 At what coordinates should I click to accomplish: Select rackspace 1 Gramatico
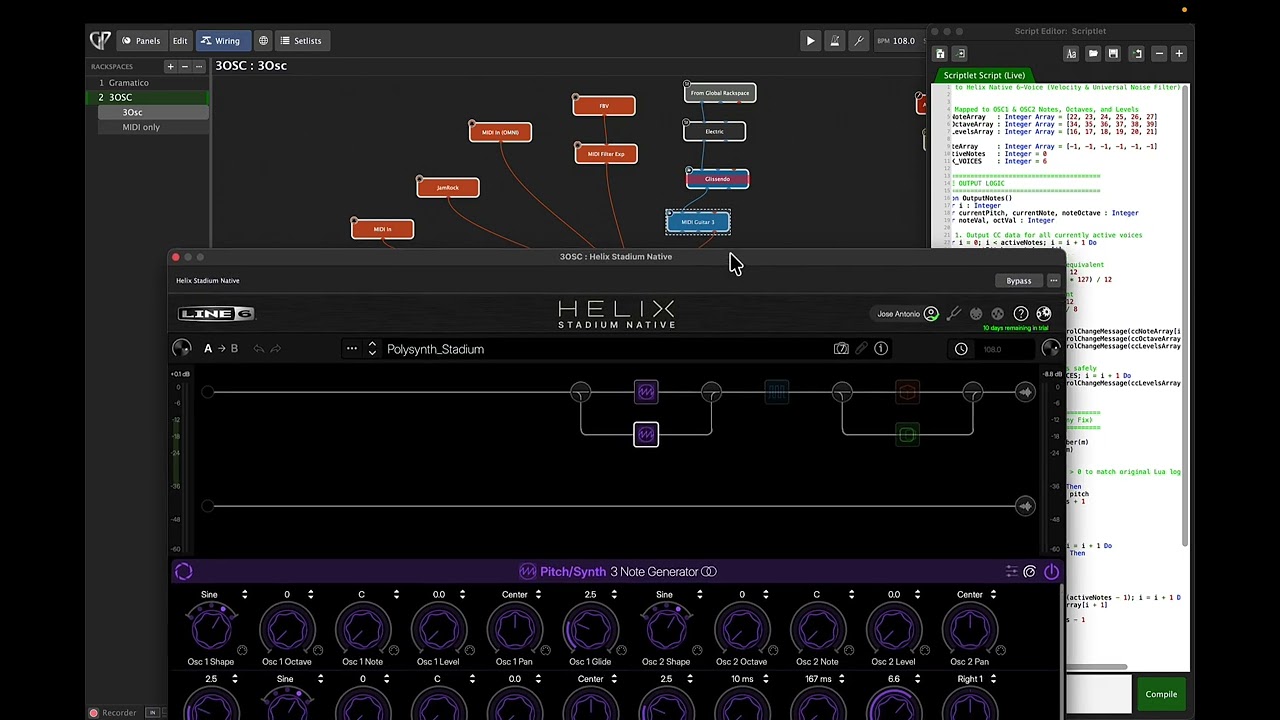(147, 83)
